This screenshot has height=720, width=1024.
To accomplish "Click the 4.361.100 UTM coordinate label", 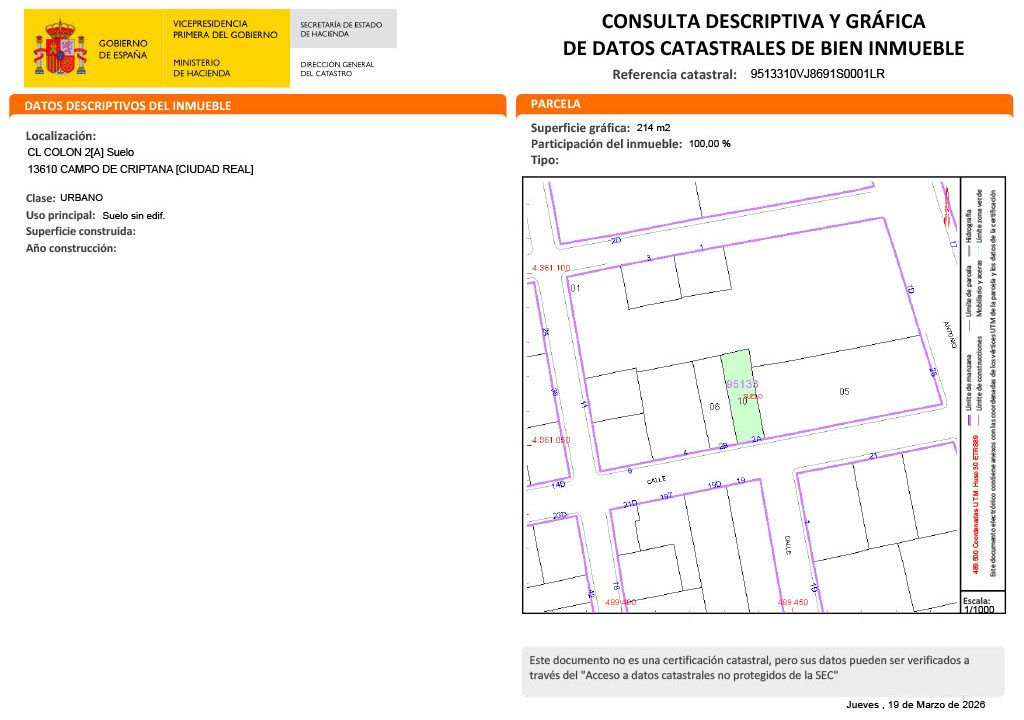I will 551,268.
